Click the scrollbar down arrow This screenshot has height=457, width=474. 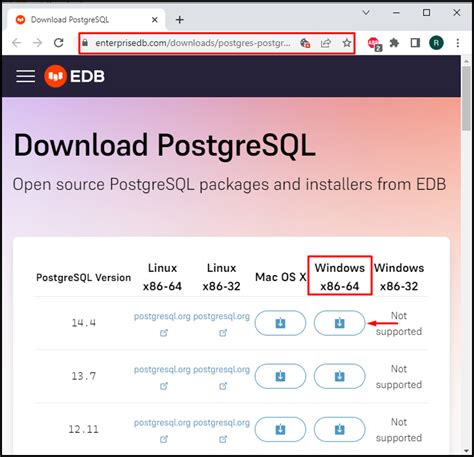click(x=466, y=451)
